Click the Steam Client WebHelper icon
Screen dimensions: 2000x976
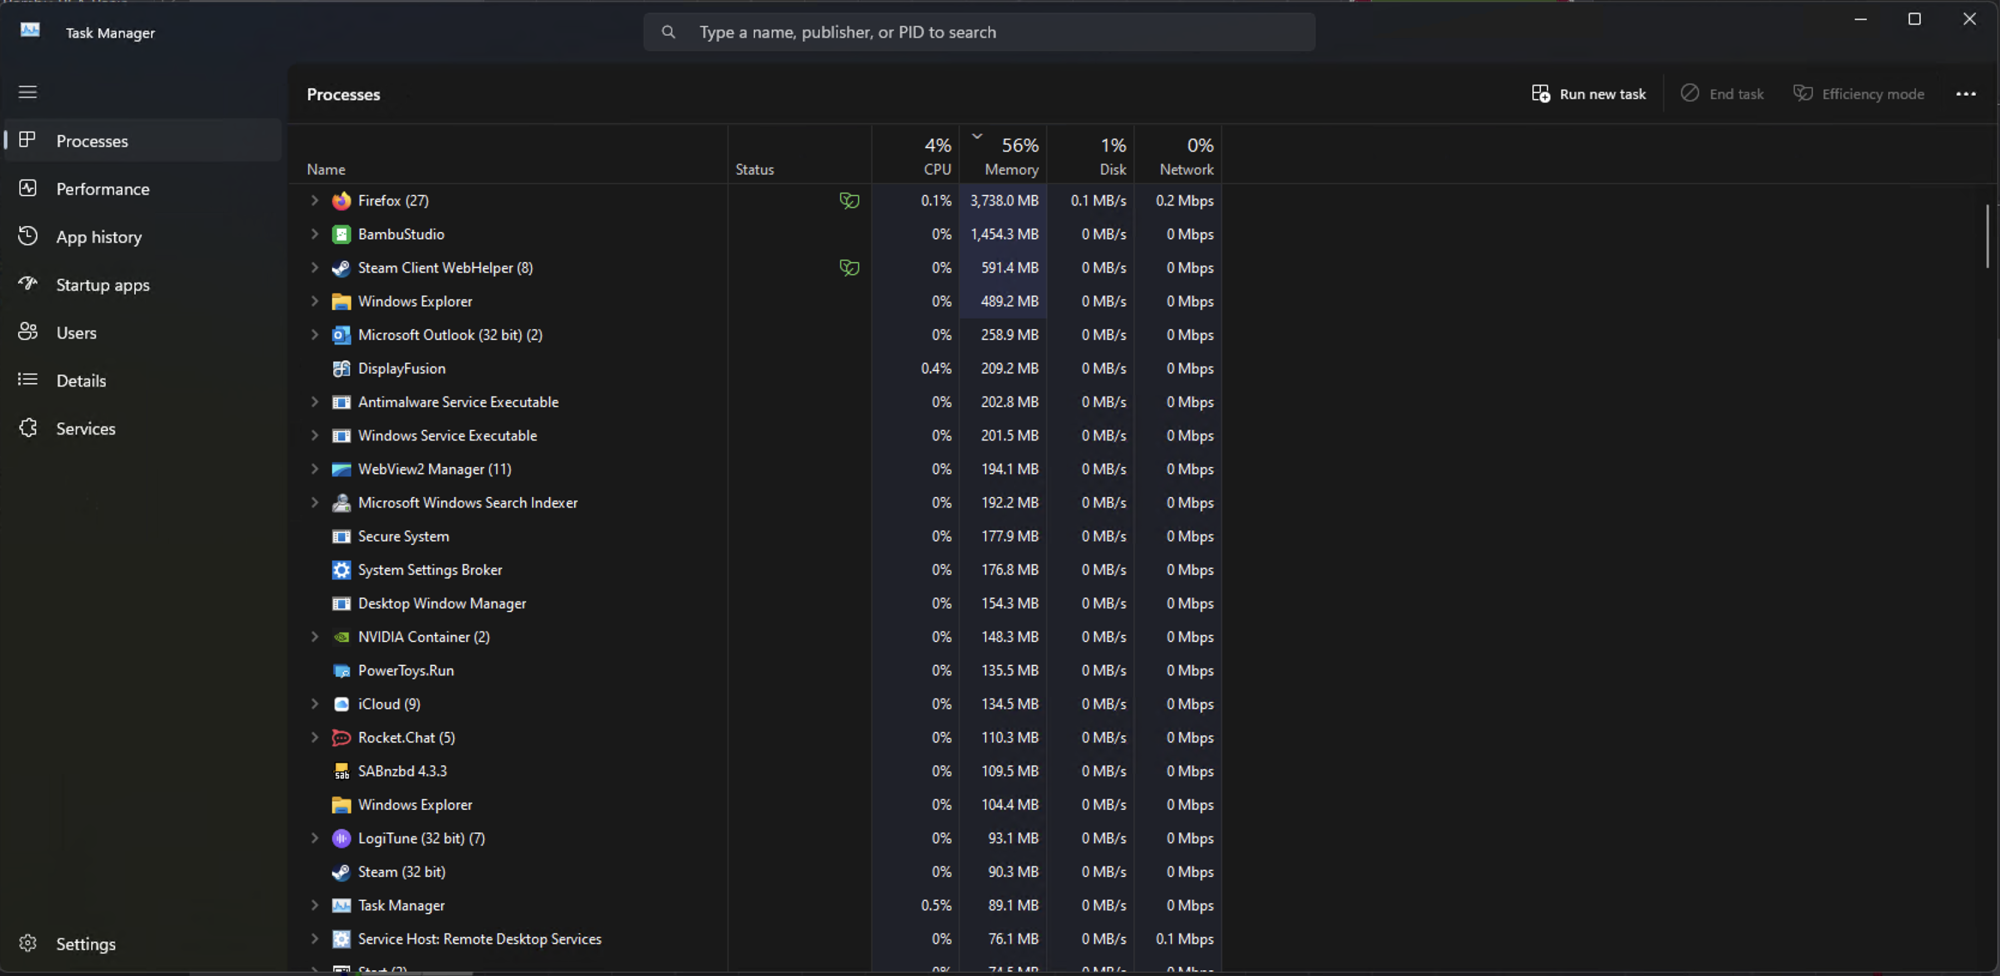pos(341,268)
